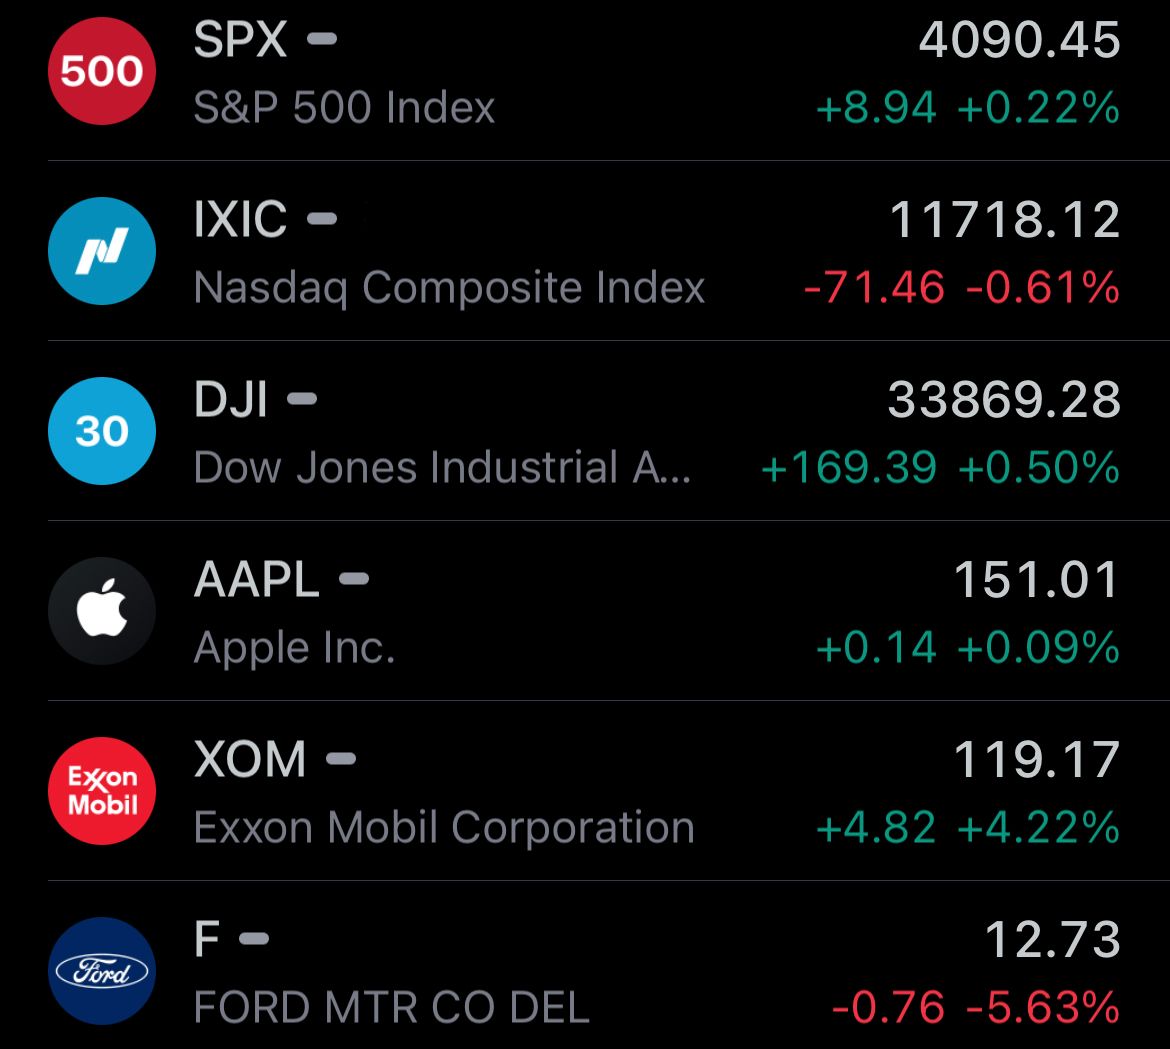The width and height of the screenshot is (1170, 1049).
Task: Tap the Apple logo icon
Action: tap(102, 610)
